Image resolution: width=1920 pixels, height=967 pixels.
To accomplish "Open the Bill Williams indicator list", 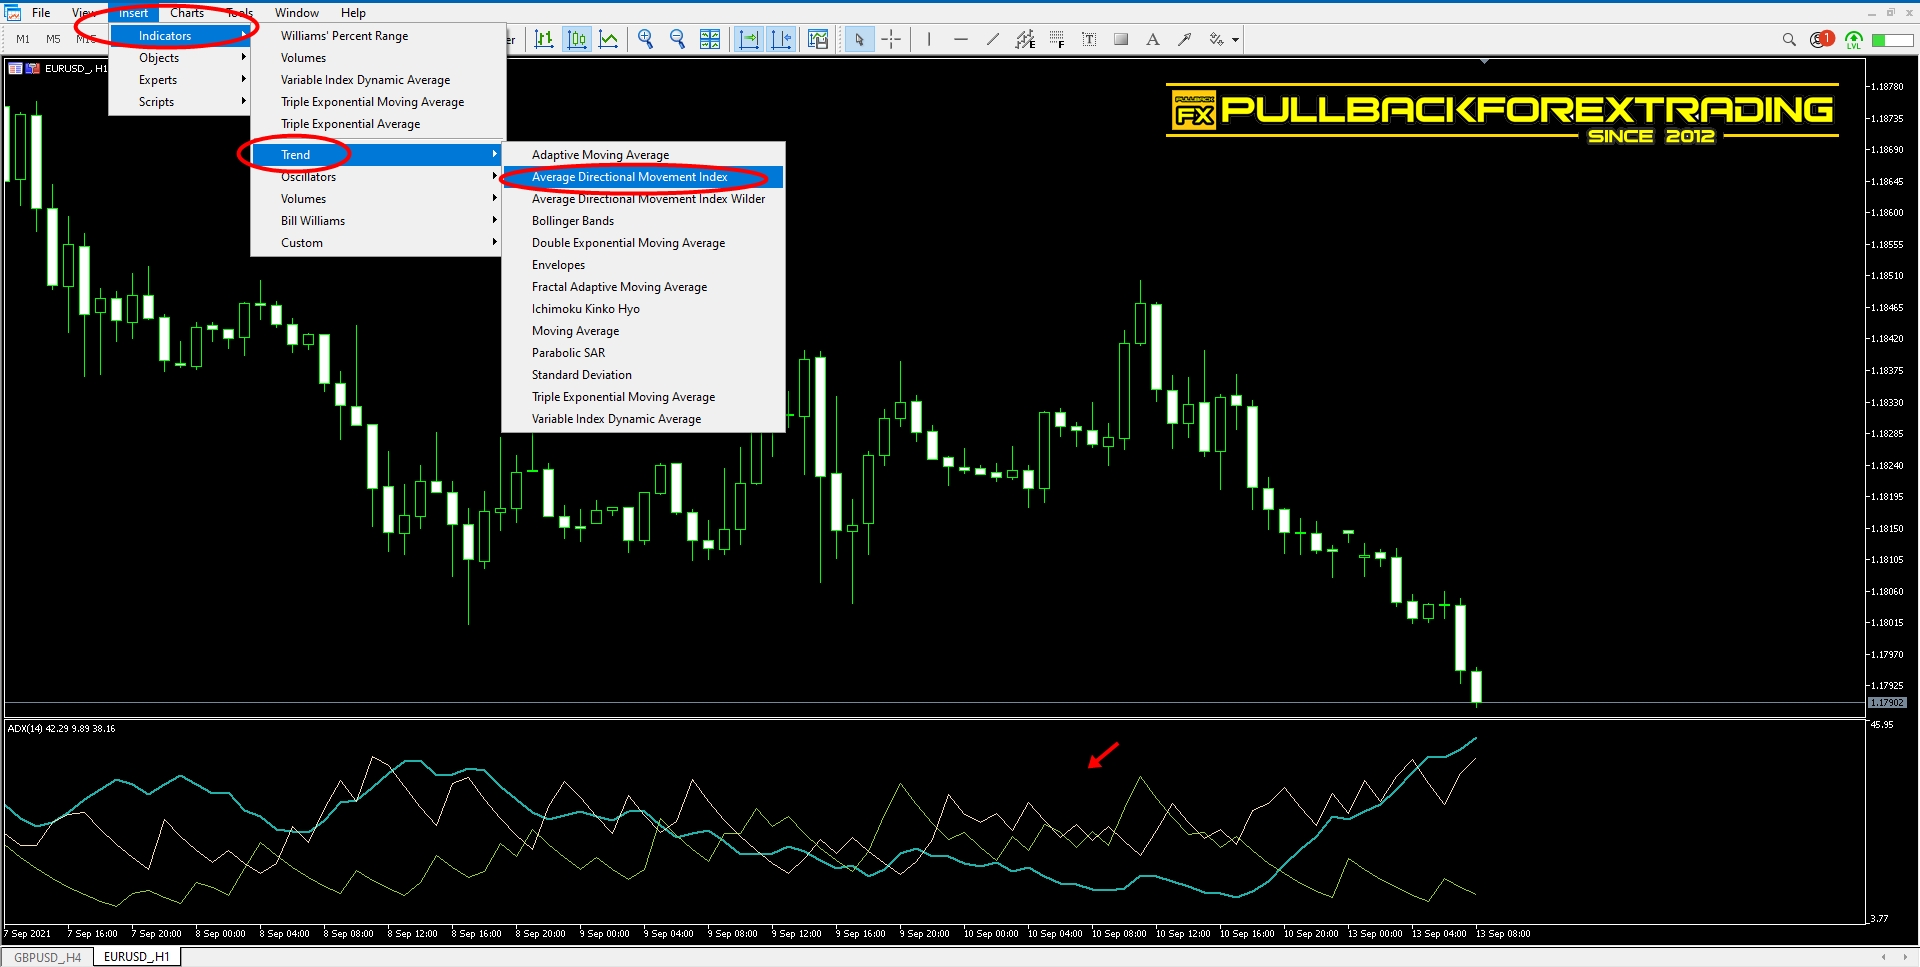I will [x=312, y=220].
